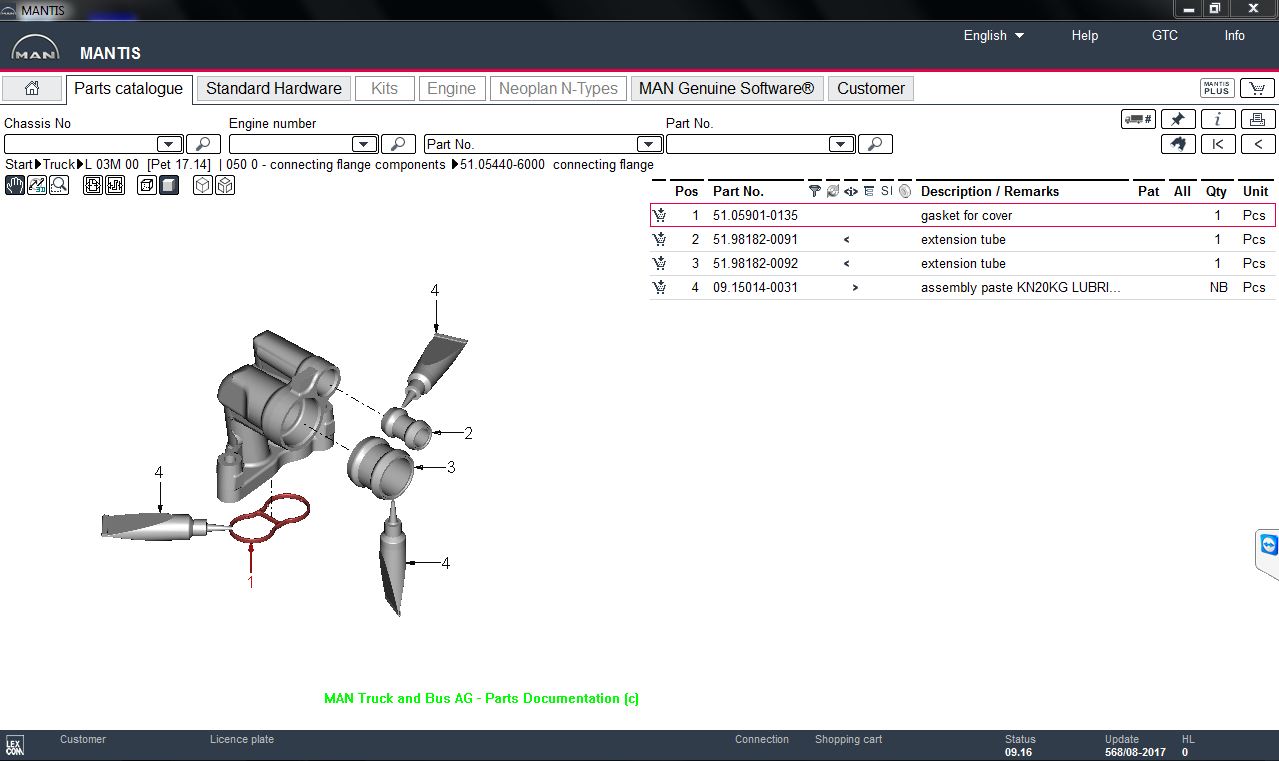The height and width of the screenshot is (761, 1279).
Task: Click the truck number lookup icon
Action: pyautogui.click(x=1138, y=119)
